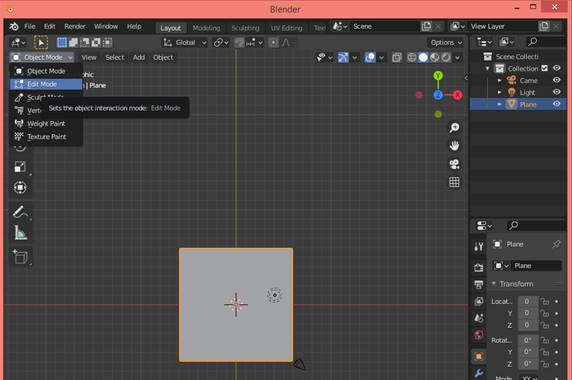Click the green Y axis on navigation gizmo
572x380 pixels.
(x=438, y=75)
